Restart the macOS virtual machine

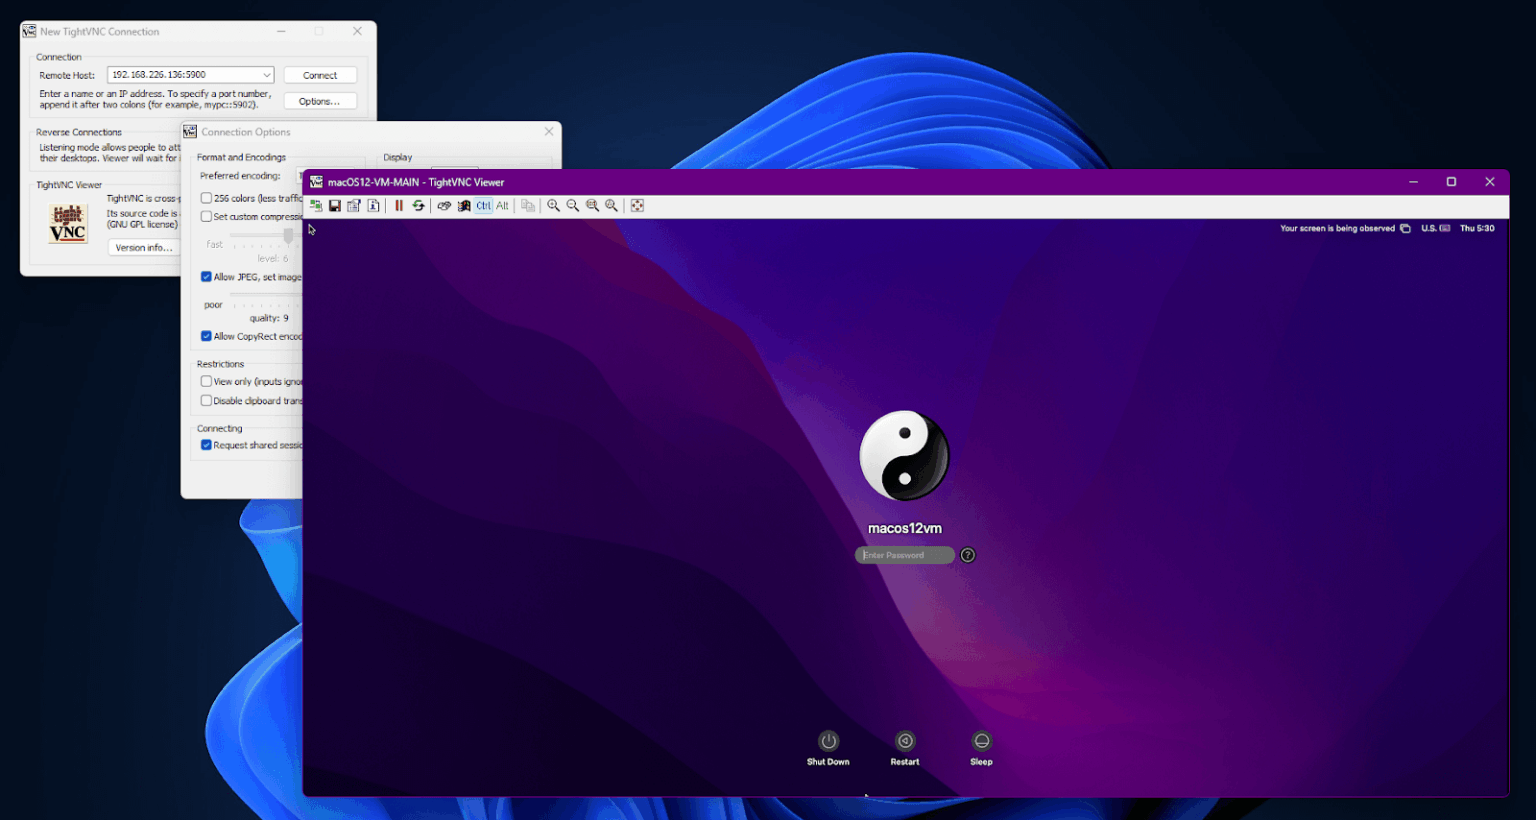pos(904,743)
